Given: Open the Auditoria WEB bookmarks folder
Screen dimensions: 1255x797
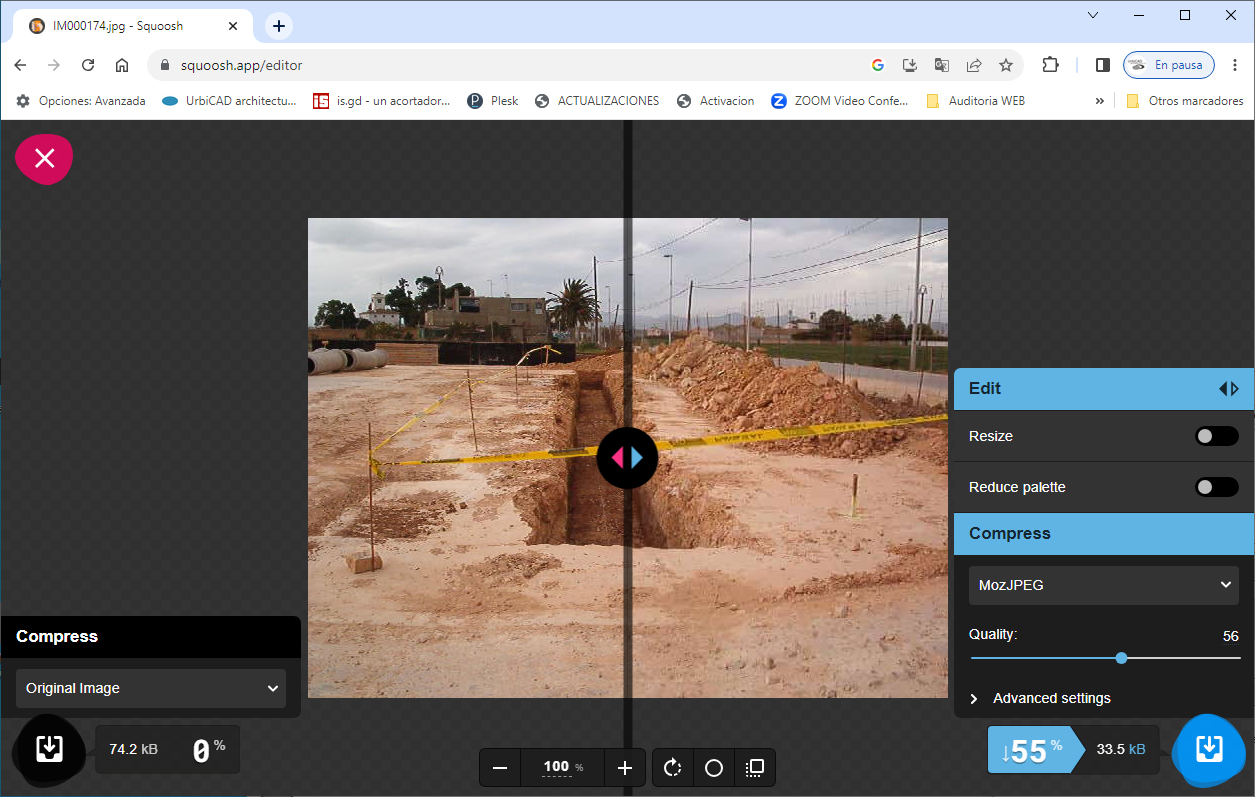Looking at the screenshot, I should [975, 101].
